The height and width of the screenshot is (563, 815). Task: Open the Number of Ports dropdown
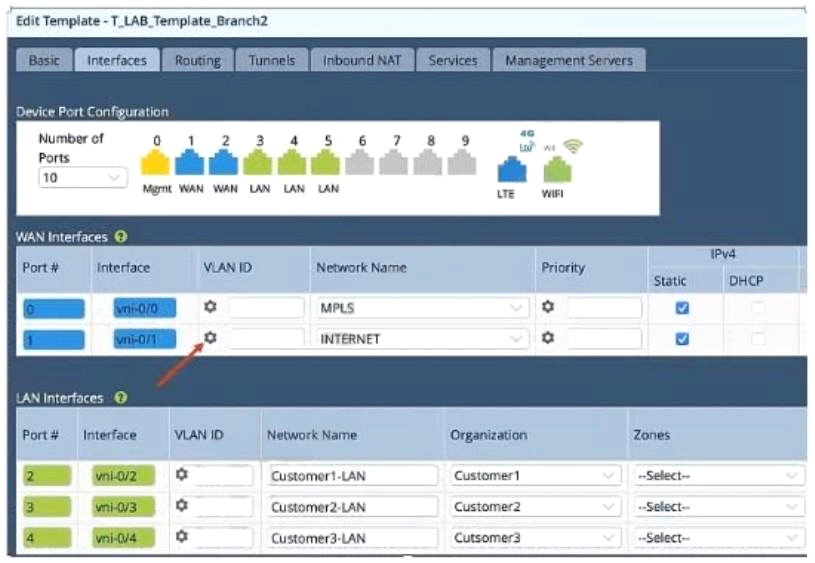pyautogui.click(x=82, y=177)
